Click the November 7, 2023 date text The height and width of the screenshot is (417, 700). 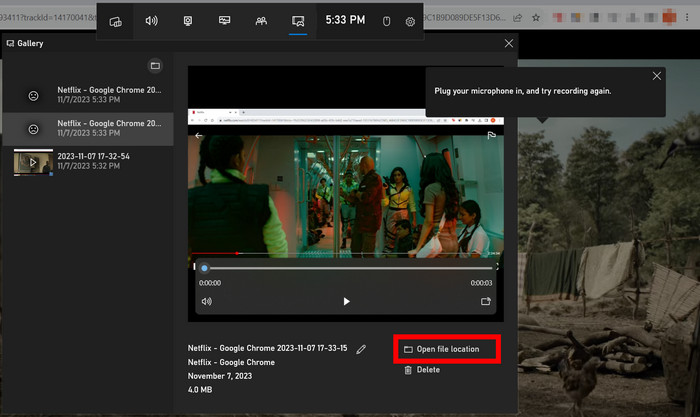(220, 376)
